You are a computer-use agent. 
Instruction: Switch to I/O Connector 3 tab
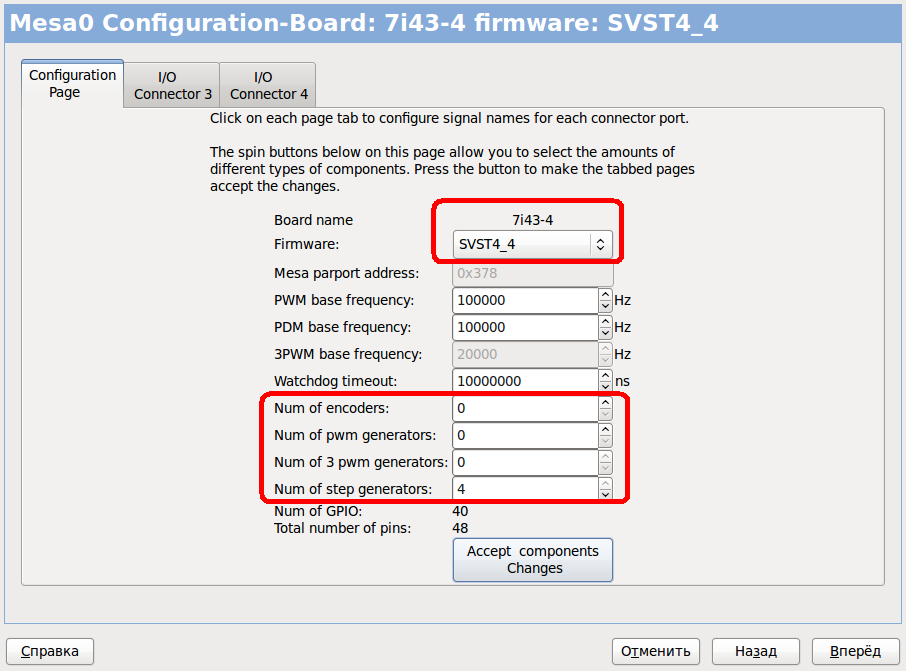point(172,86)
